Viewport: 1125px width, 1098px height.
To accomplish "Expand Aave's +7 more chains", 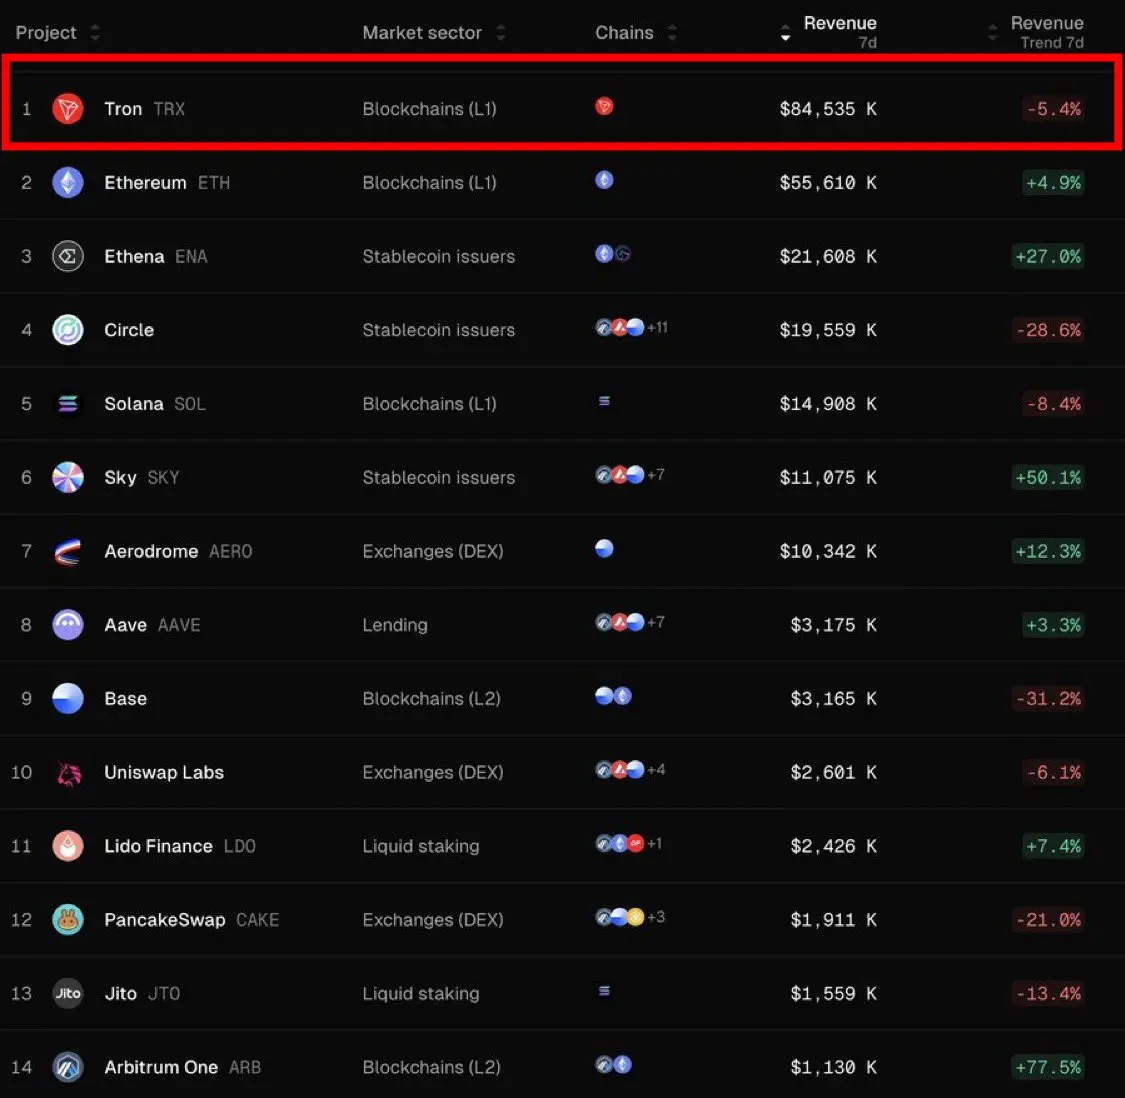I will [x=656, y=622].
